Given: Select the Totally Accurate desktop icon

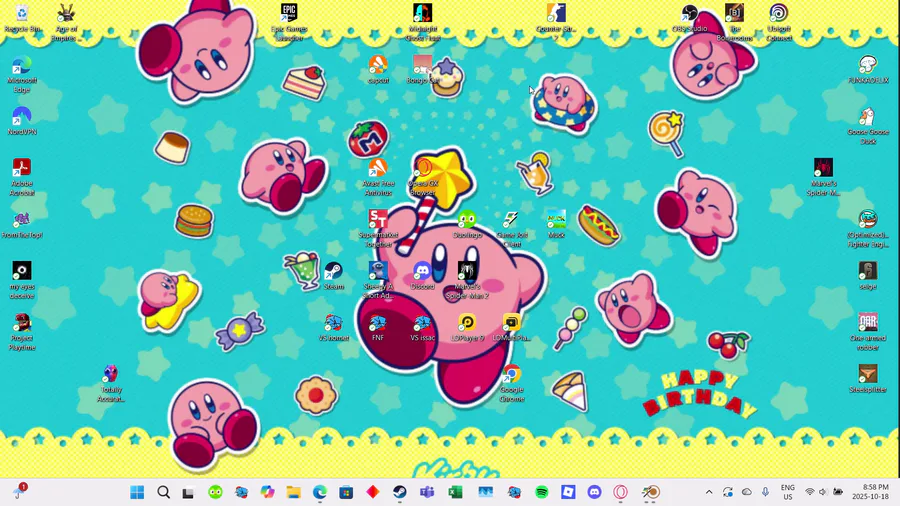Looking at the screenshot, I should [x=111, y=384].
